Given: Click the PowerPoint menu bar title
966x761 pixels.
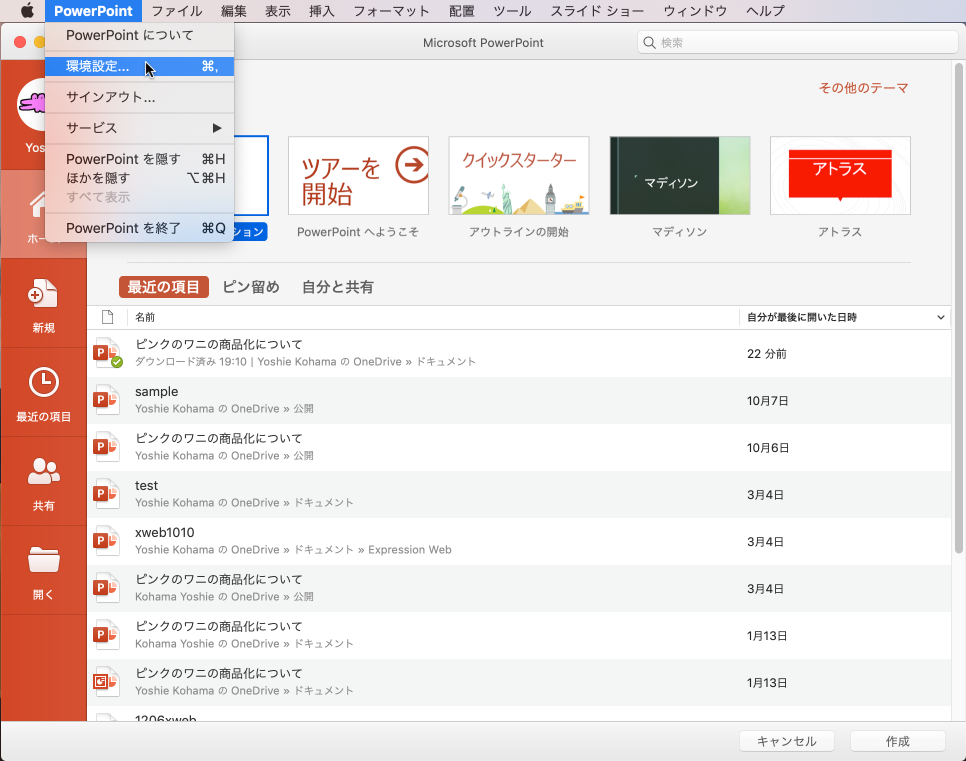Looking at the screenshot, I should pyautogui.click(x=93, y=10).
